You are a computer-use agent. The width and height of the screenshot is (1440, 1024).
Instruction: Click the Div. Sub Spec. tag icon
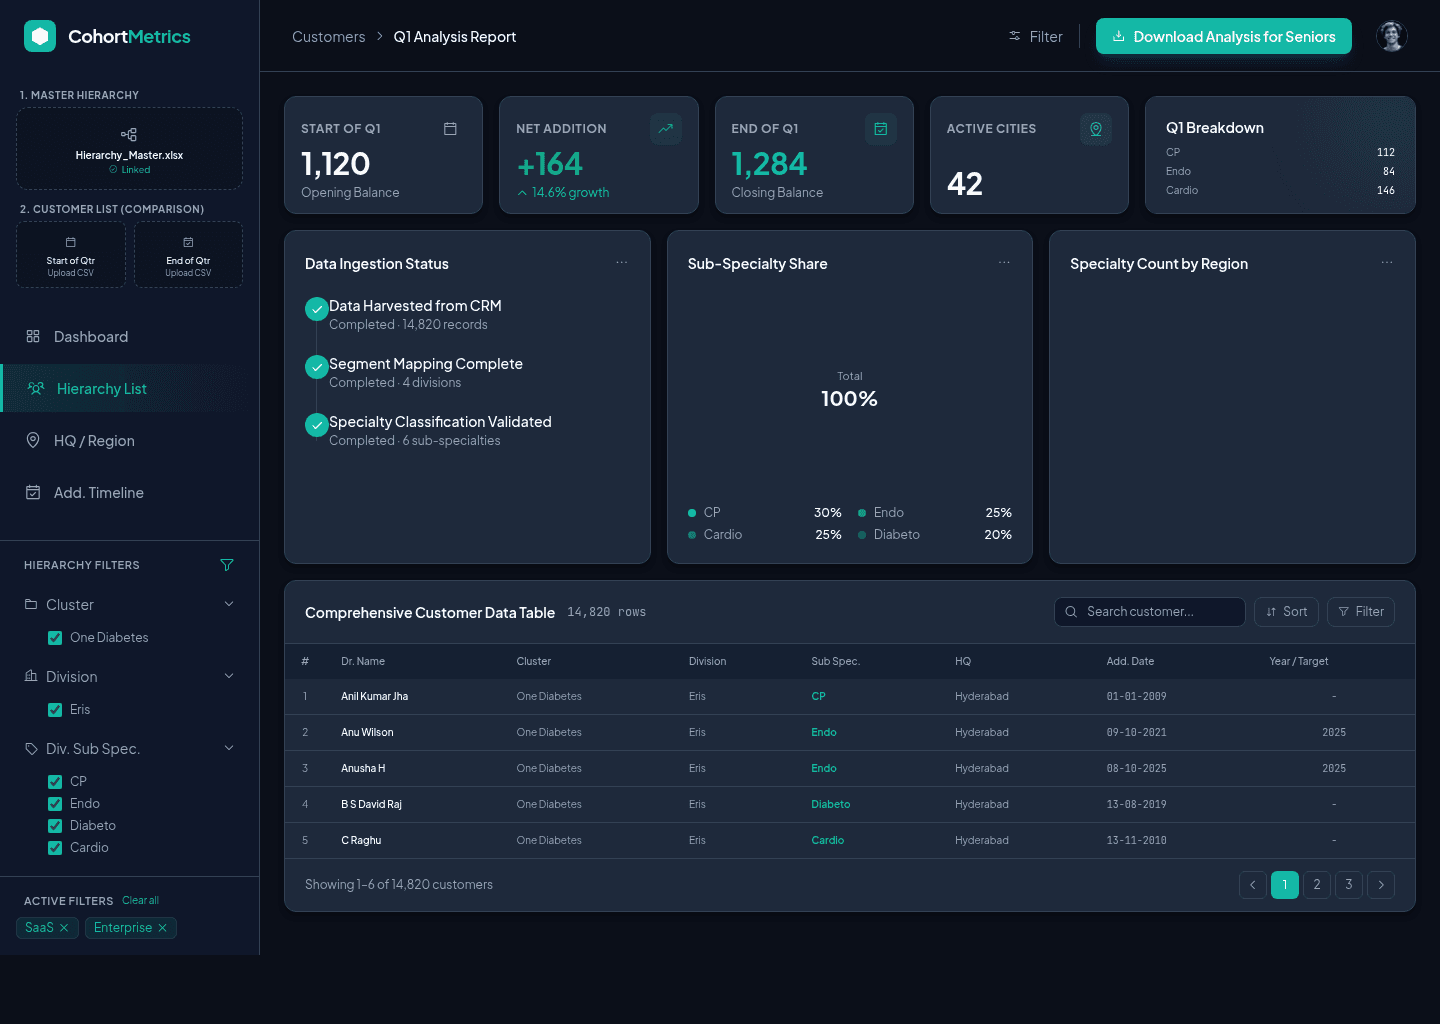(31, 748)
